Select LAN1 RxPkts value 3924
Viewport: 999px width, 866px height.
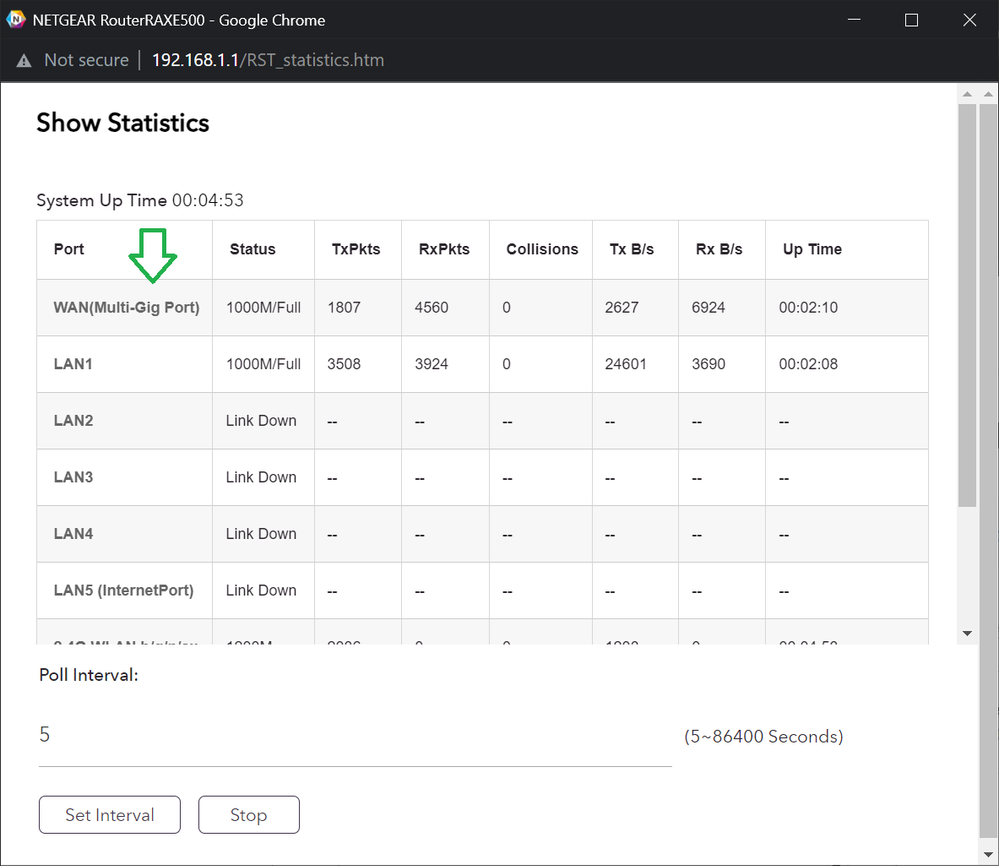point(431,364)
